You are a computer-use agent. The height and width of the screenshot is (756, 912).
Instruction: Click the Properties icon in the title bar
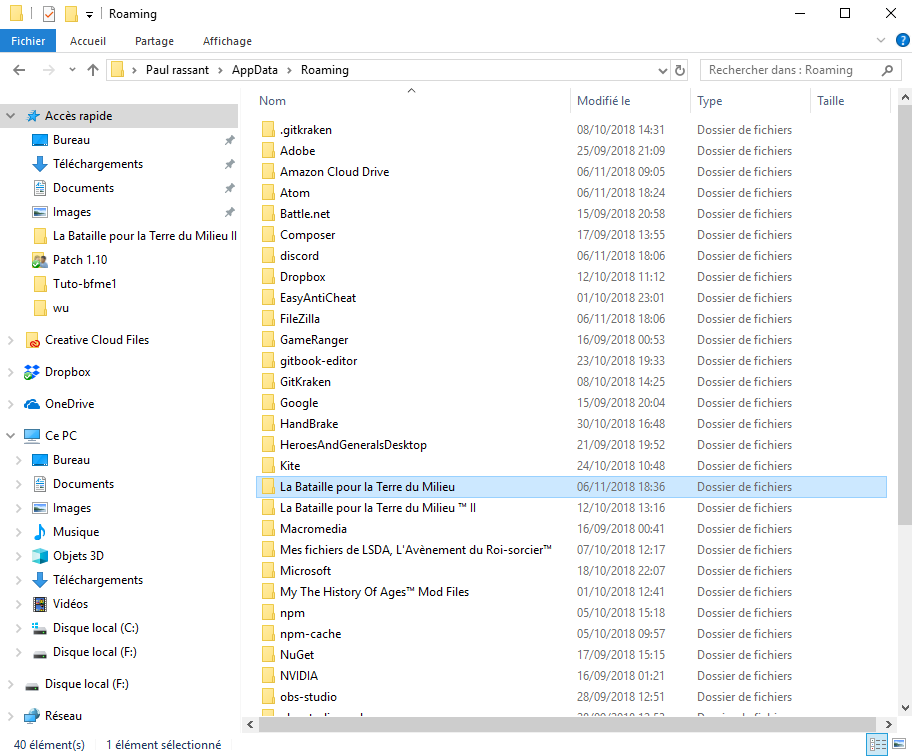coord(49,13)
